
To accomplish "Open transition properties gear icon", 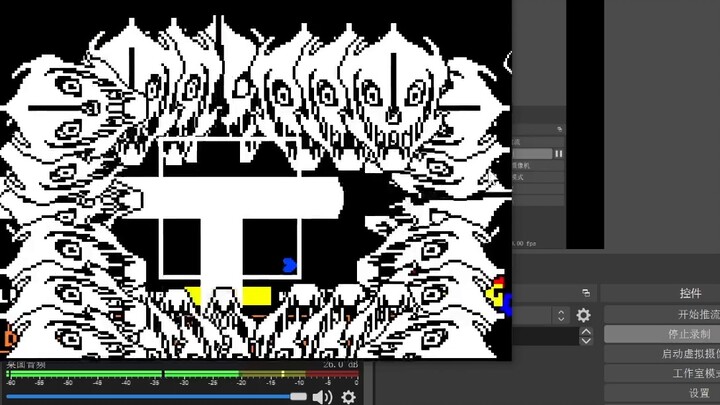I will click(x=583, y=315).
